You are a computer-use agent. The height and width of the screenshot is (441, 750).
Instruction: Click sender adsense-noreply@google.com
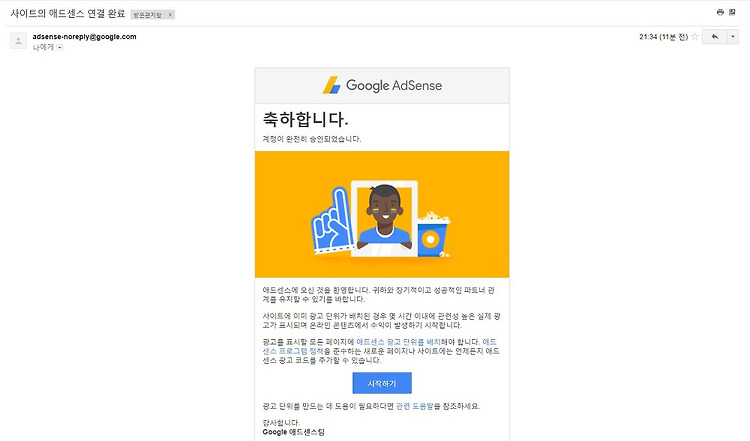tap(84, 36)
